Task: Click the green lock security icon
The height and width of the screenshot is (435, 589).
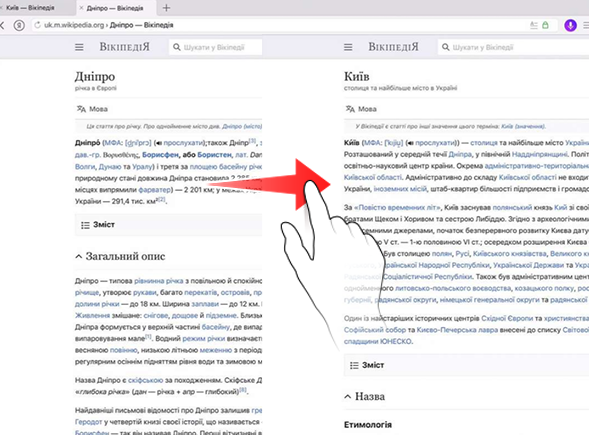Action: point(545,25)
